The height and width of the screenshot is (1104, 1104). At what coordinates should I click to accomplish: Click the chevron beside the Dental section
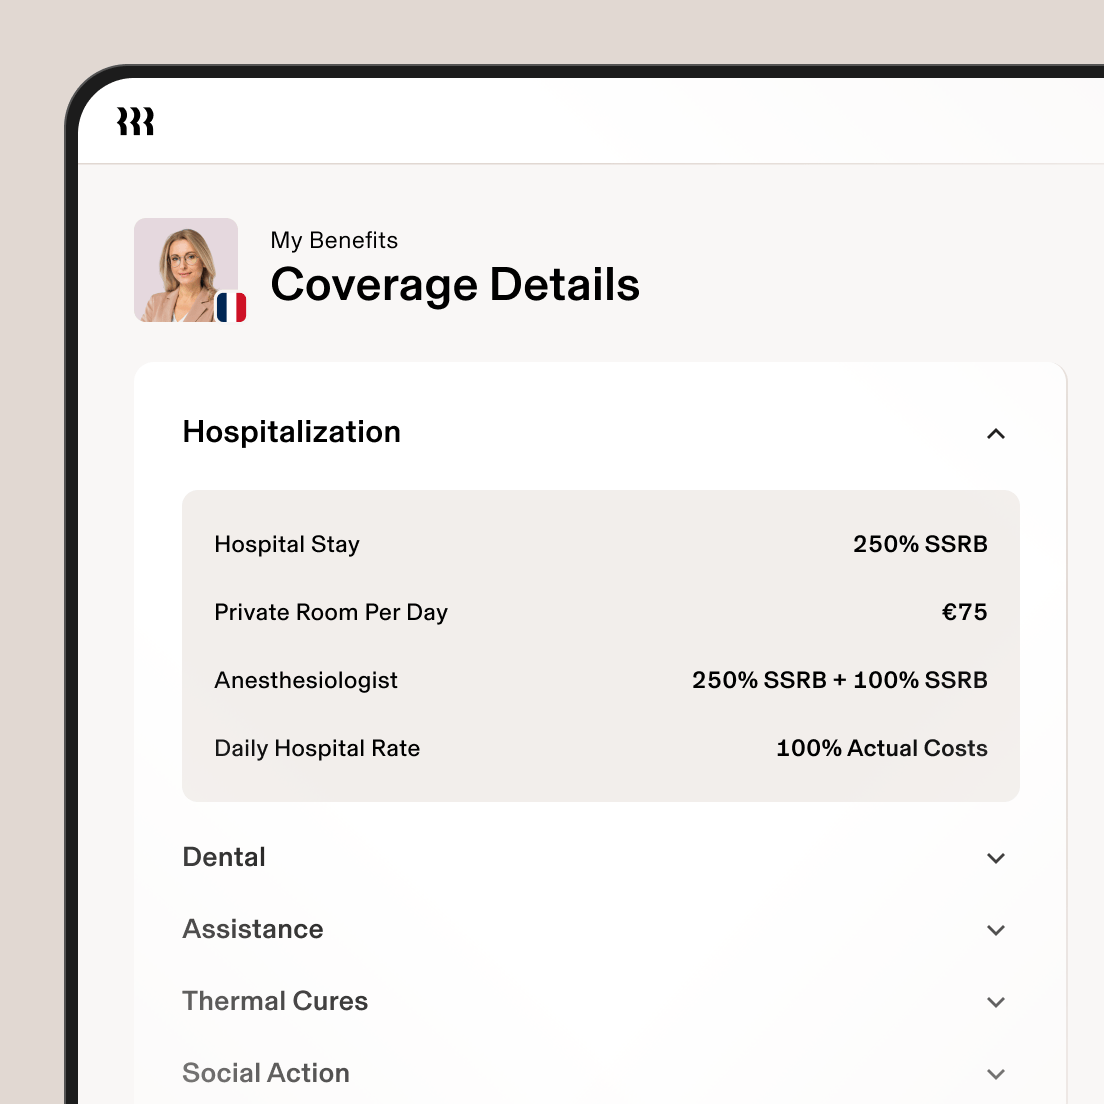point(996,858)
